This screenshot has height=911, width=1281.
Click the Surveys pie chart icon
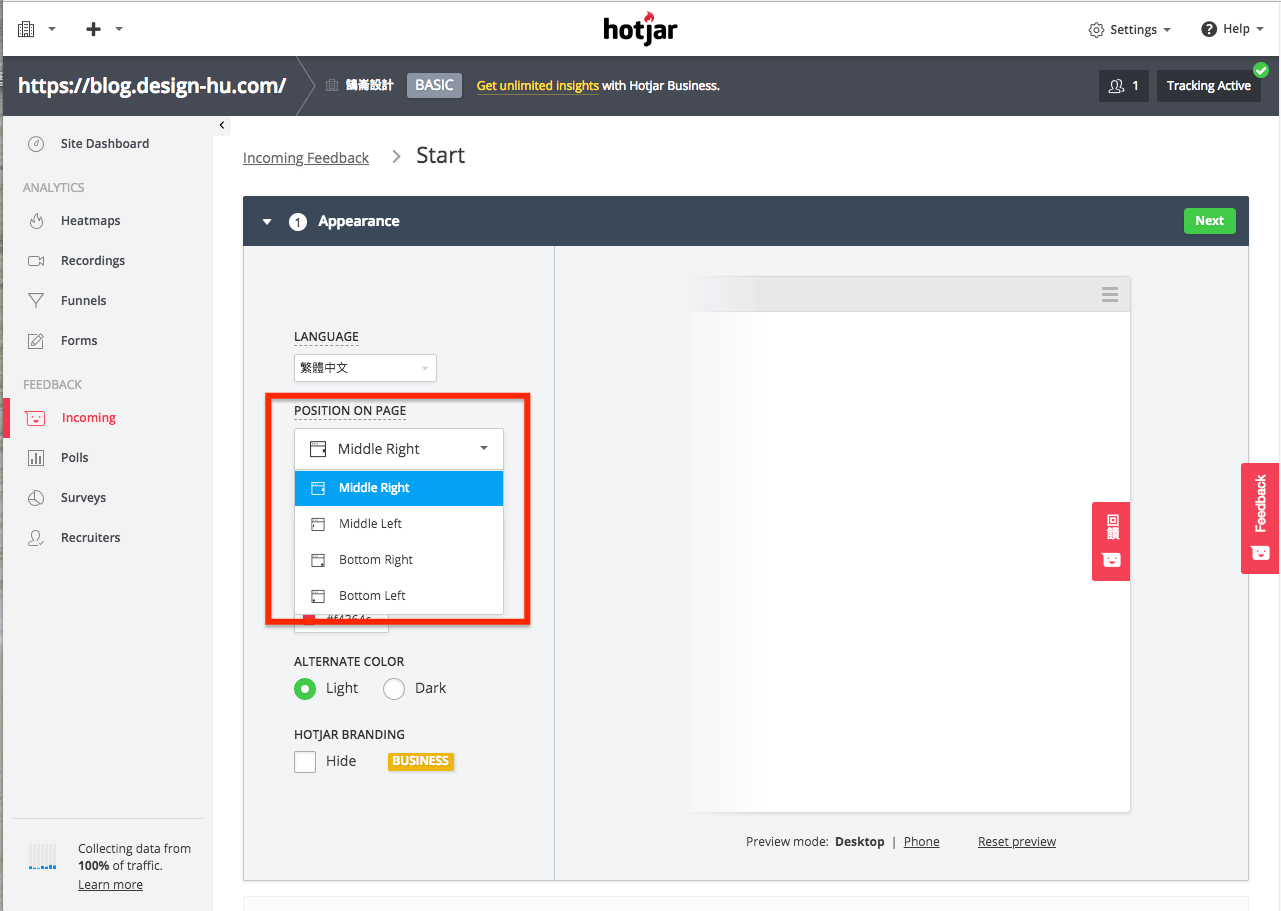(x=36, y=498)
